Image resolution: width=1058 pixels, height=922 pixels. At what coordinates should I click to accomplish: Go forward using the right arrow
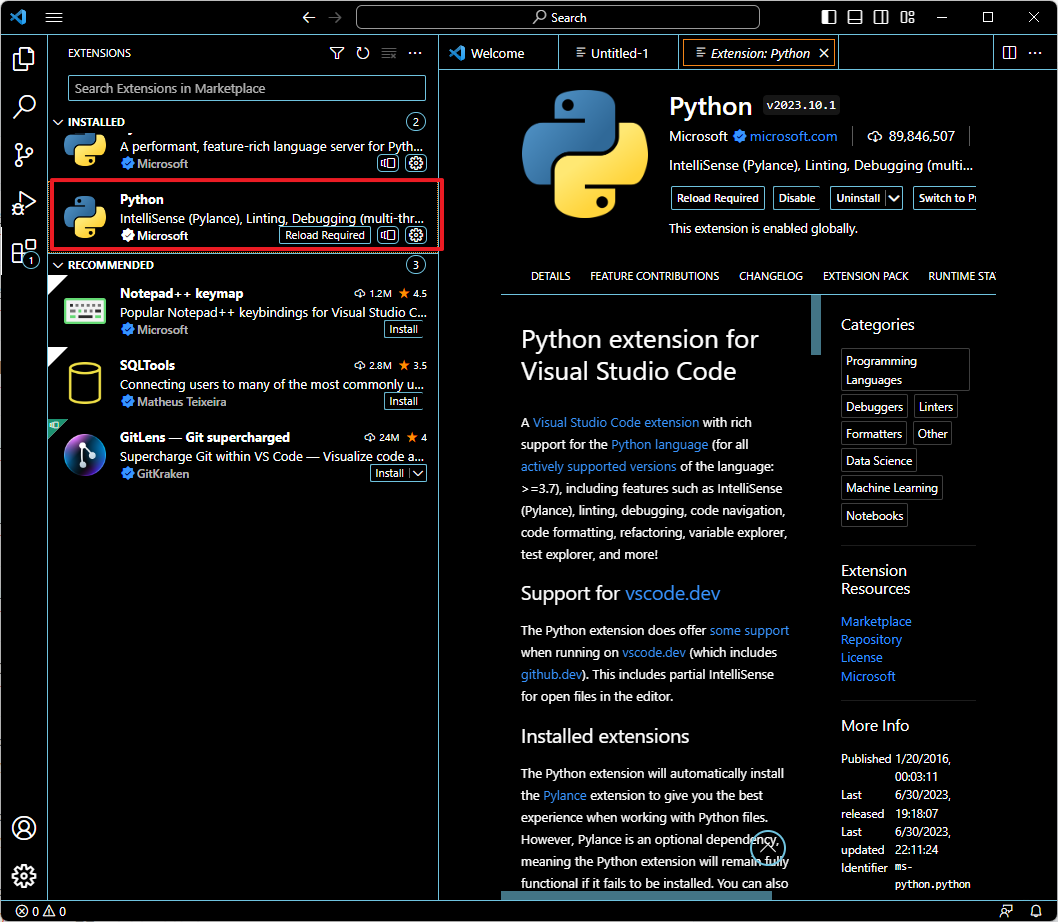335,18
